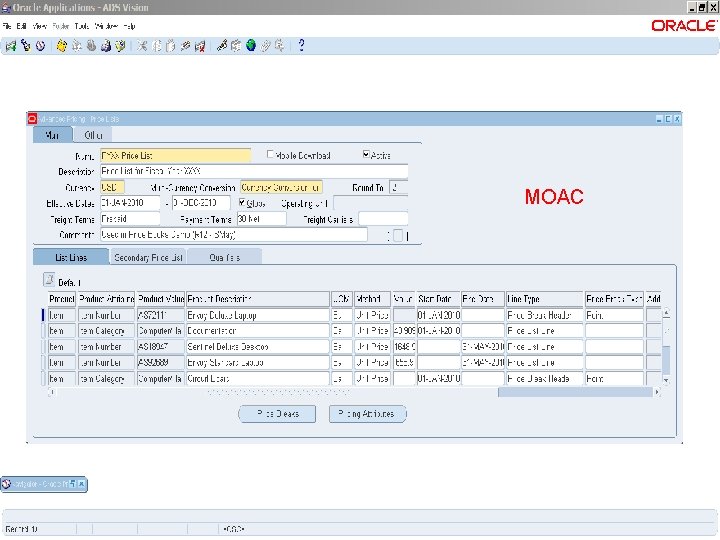Open the Secondary Price List tab
This screenshot has height=540, width=720.
pos(148,257)
